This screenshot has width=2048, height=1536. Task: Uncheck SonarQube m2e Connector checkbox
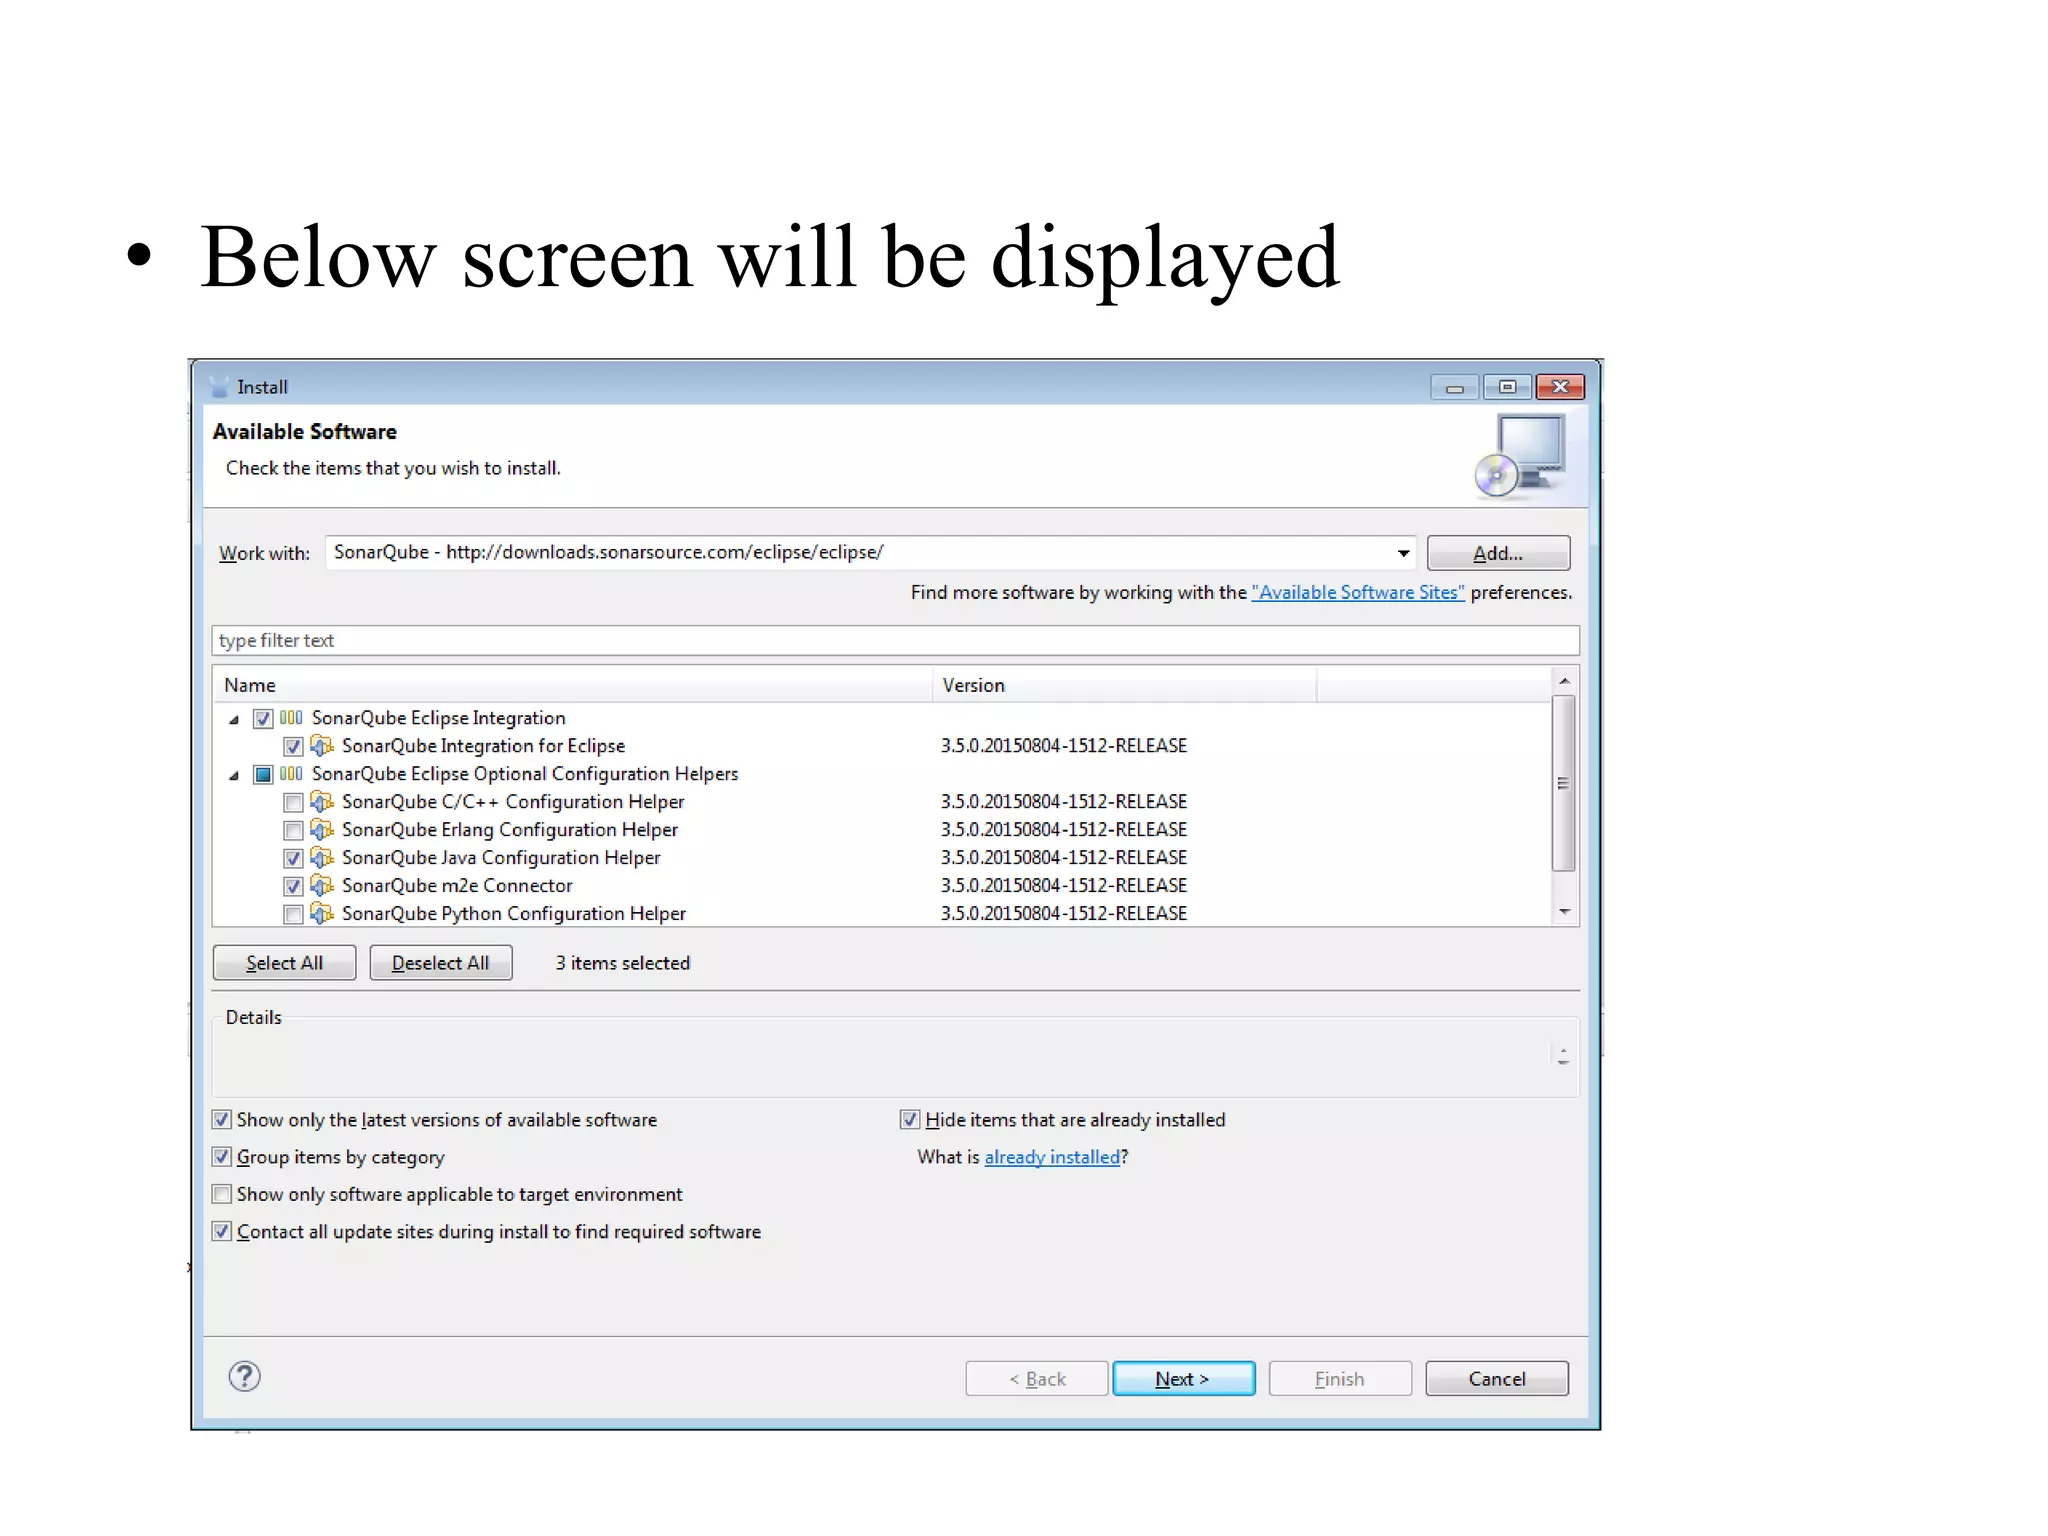(293, 887)
